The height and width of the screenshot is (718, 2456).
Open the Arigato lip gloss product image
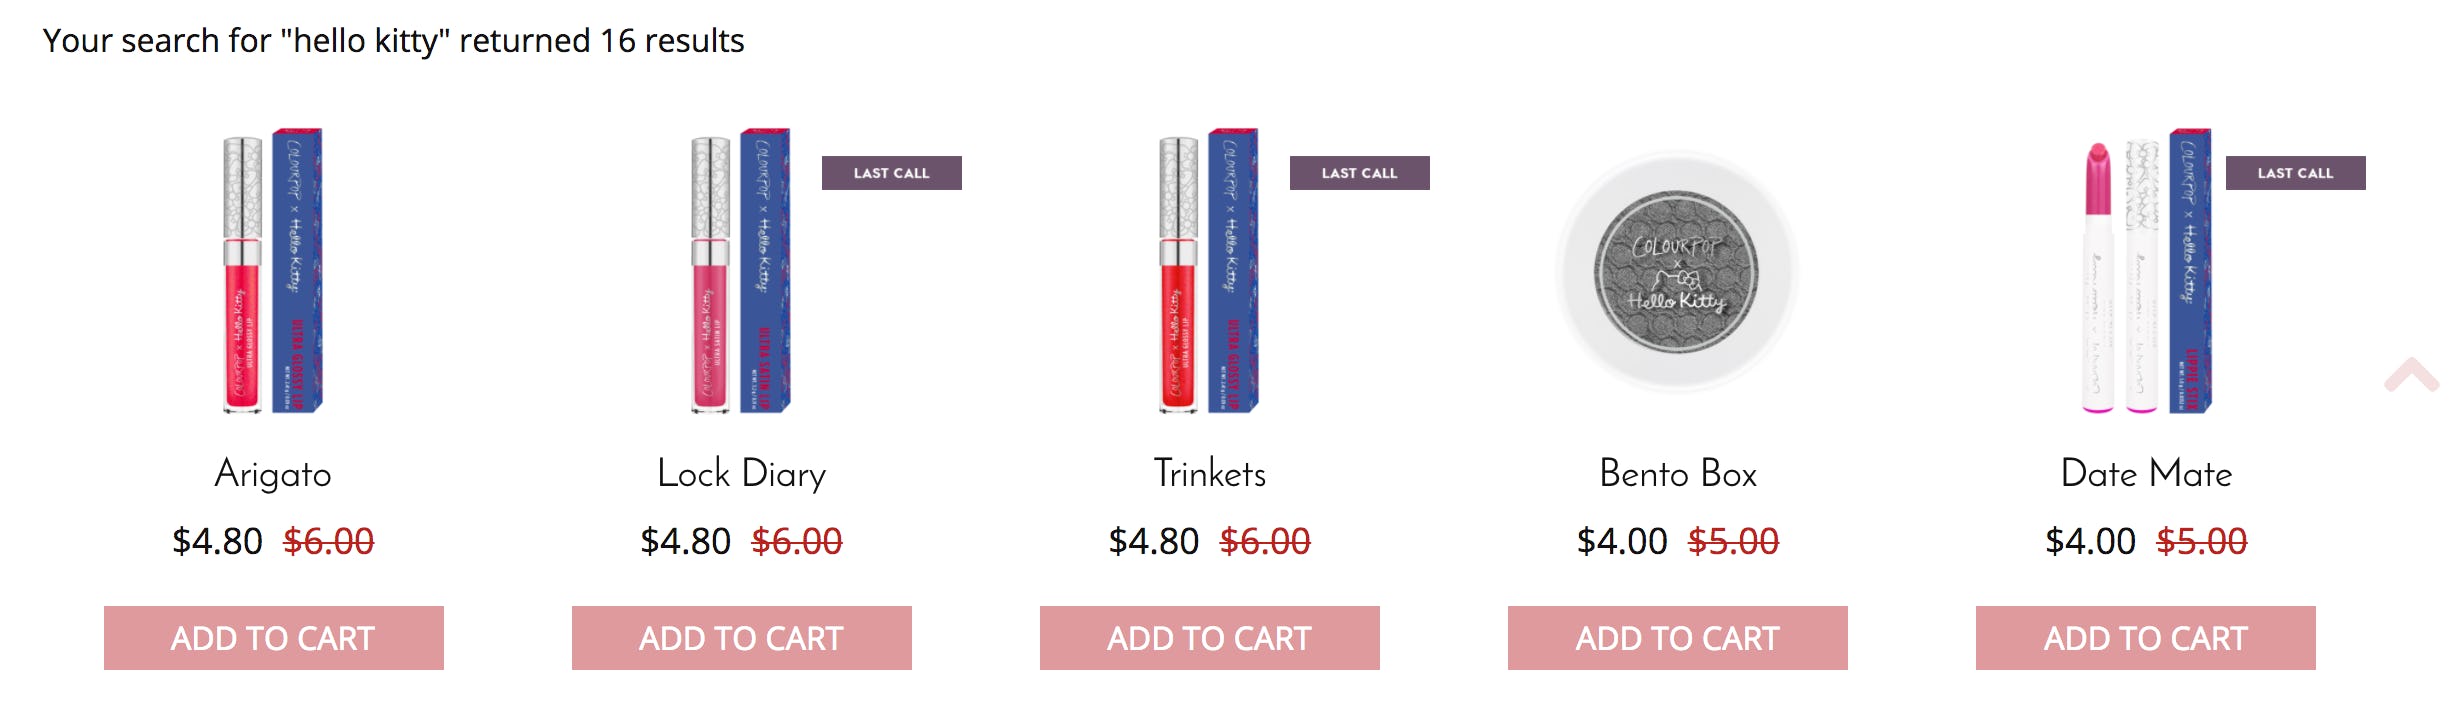273,270
